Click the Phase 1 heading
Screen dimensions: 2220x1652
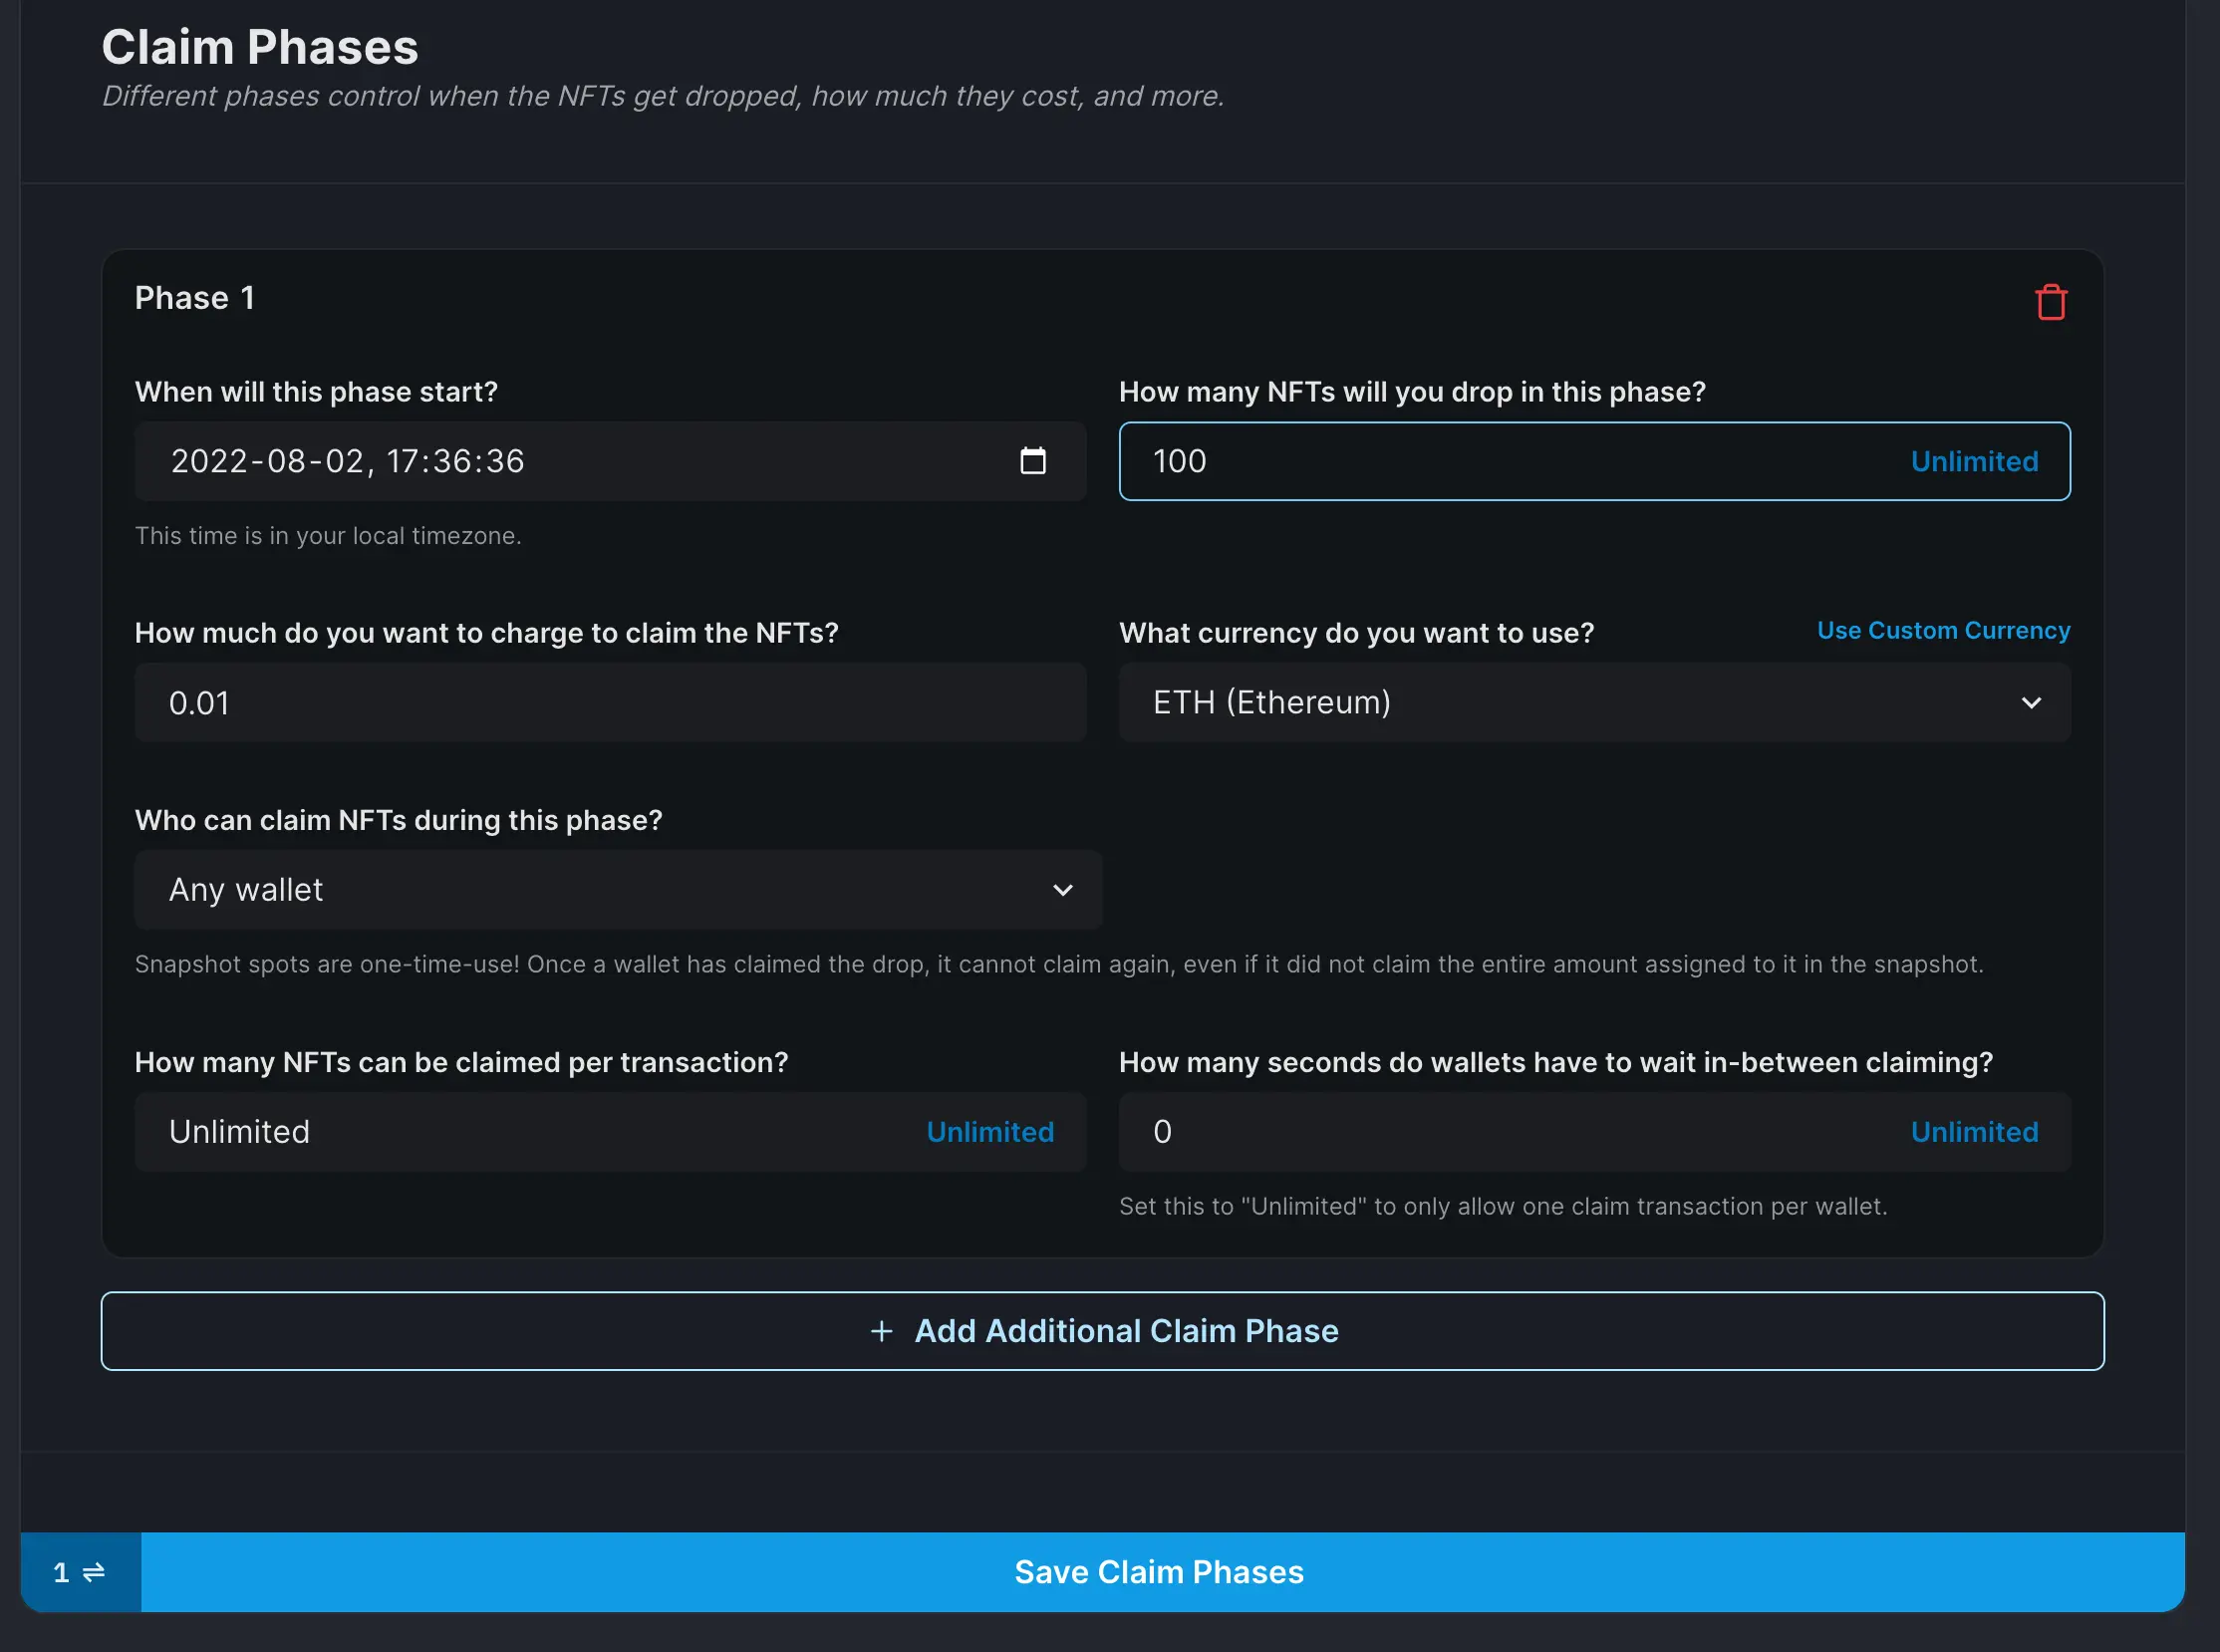pyautogui.click(x=195, y=298)
